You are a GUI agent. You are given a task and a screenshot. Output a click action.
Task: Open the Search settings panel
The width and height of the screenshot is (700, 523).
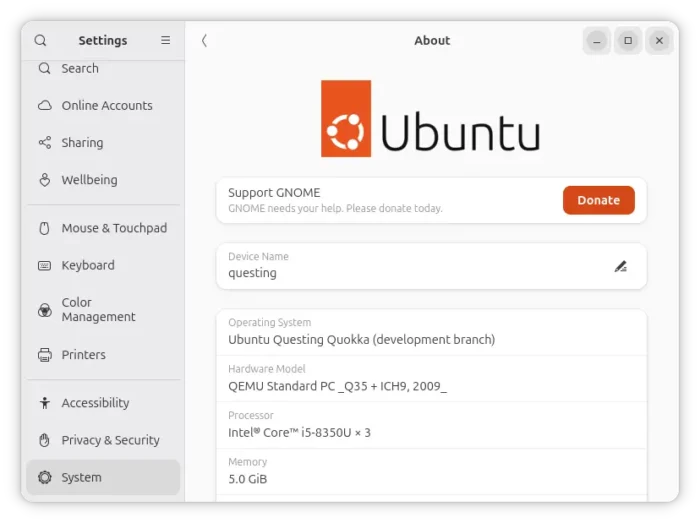click(x=80, y=69)
